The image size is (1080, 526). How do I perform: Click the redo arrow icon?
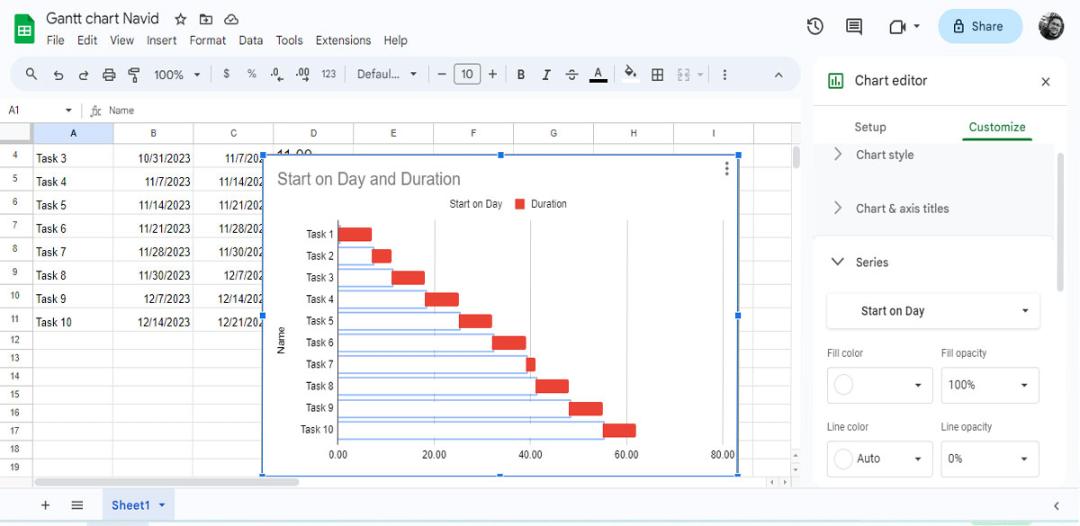pos(83,74)
